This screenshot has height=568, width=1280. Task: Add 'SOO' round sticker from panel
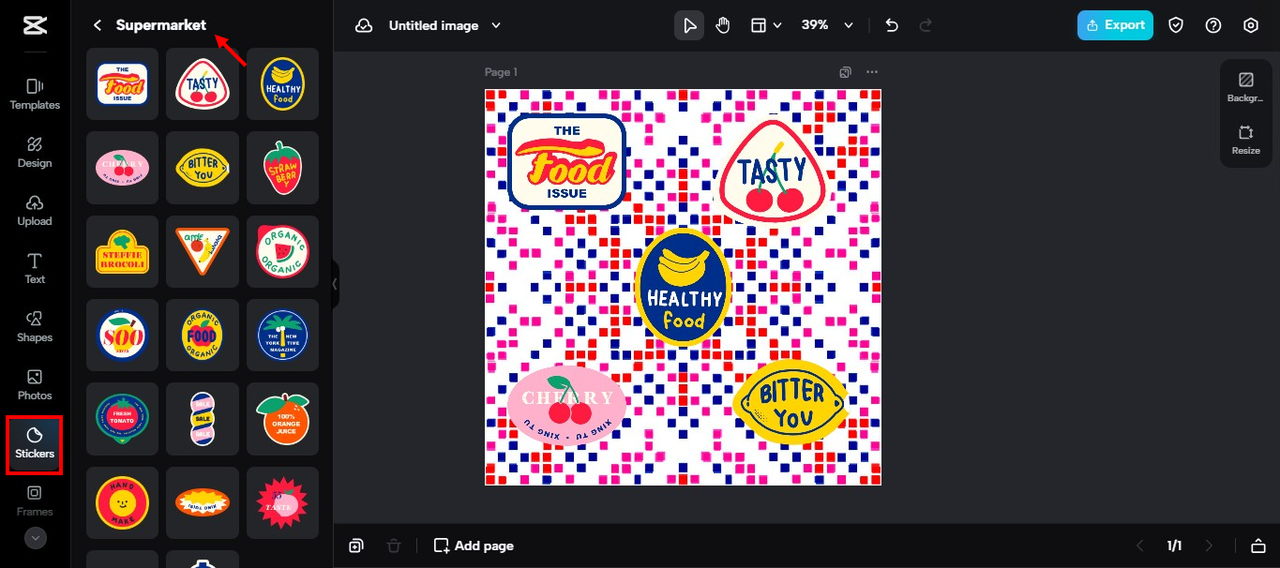[x=122, y=335]
